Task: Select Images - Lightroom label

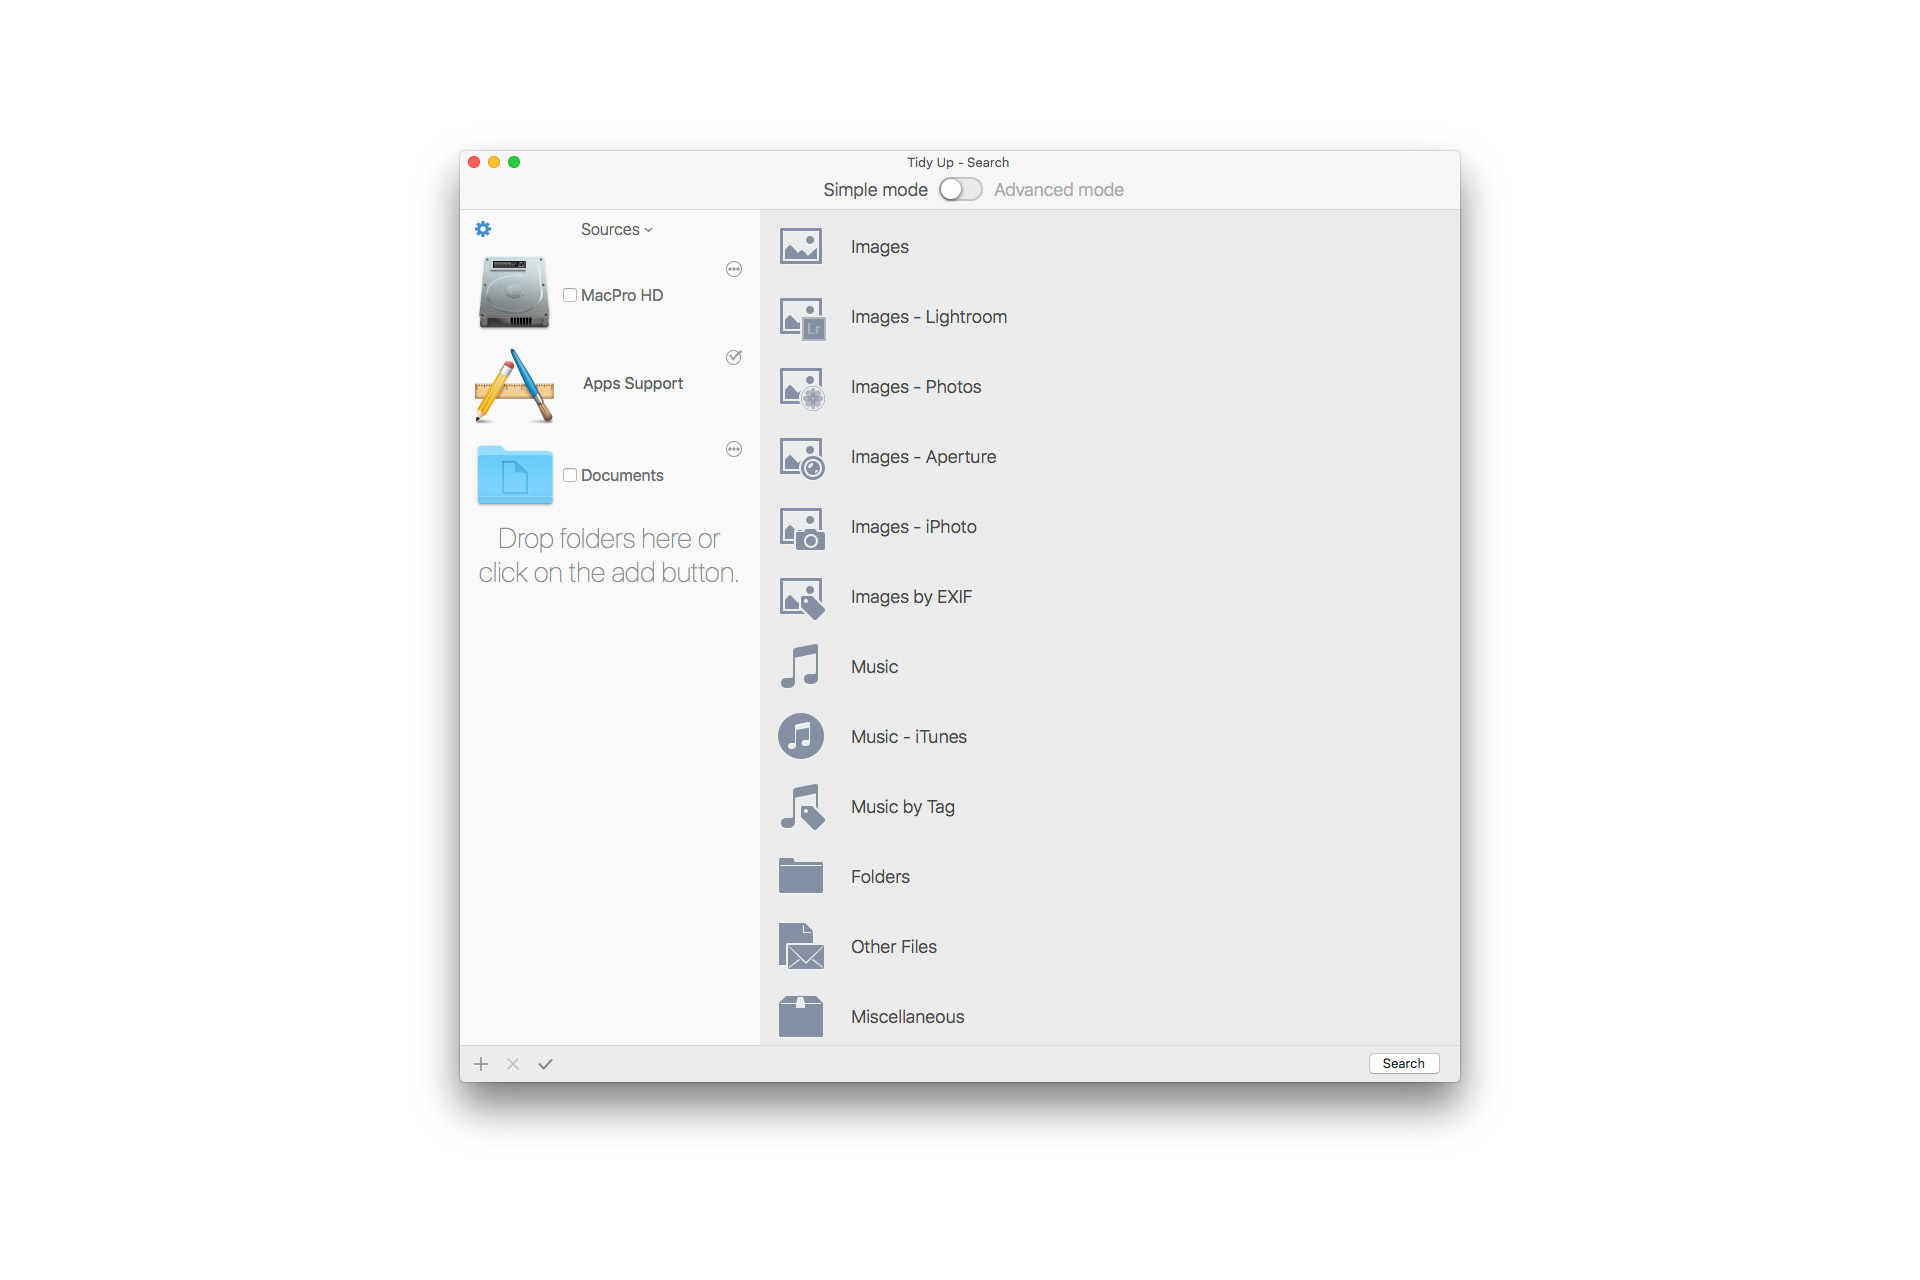Action: point(928,317)
